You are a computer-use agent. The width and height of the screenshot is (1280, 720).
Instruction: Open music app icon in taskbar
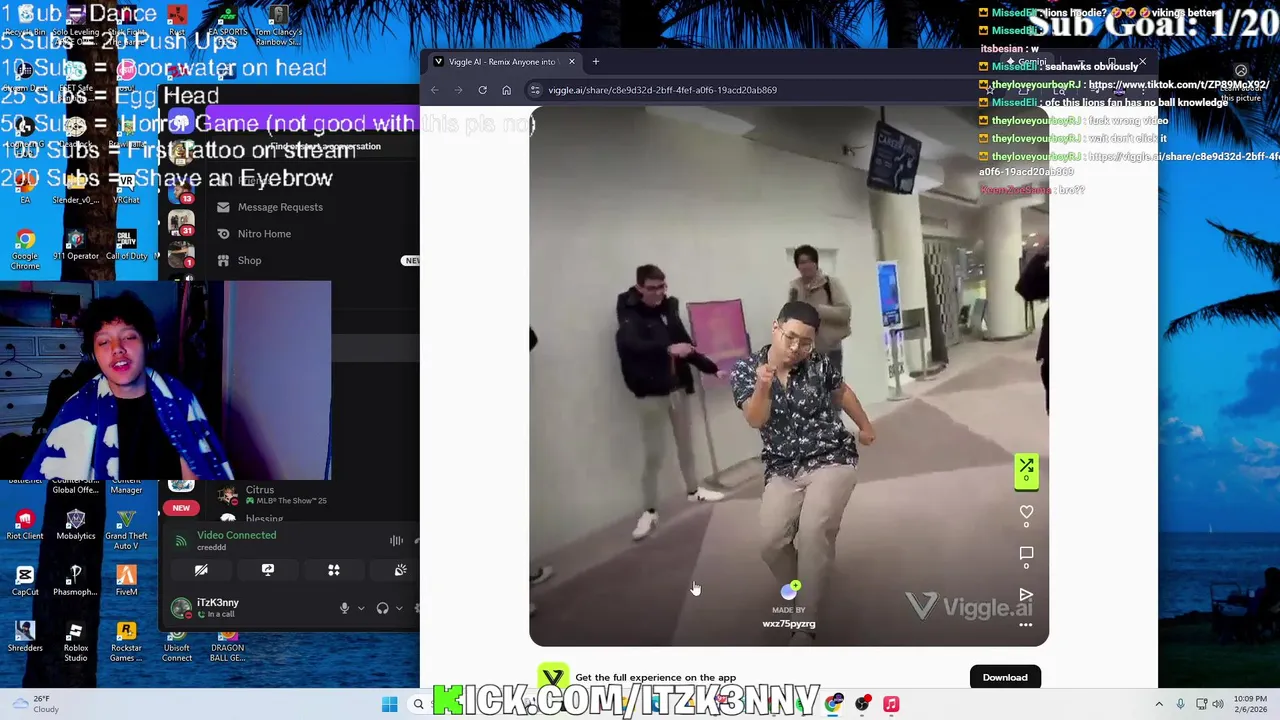891,705
